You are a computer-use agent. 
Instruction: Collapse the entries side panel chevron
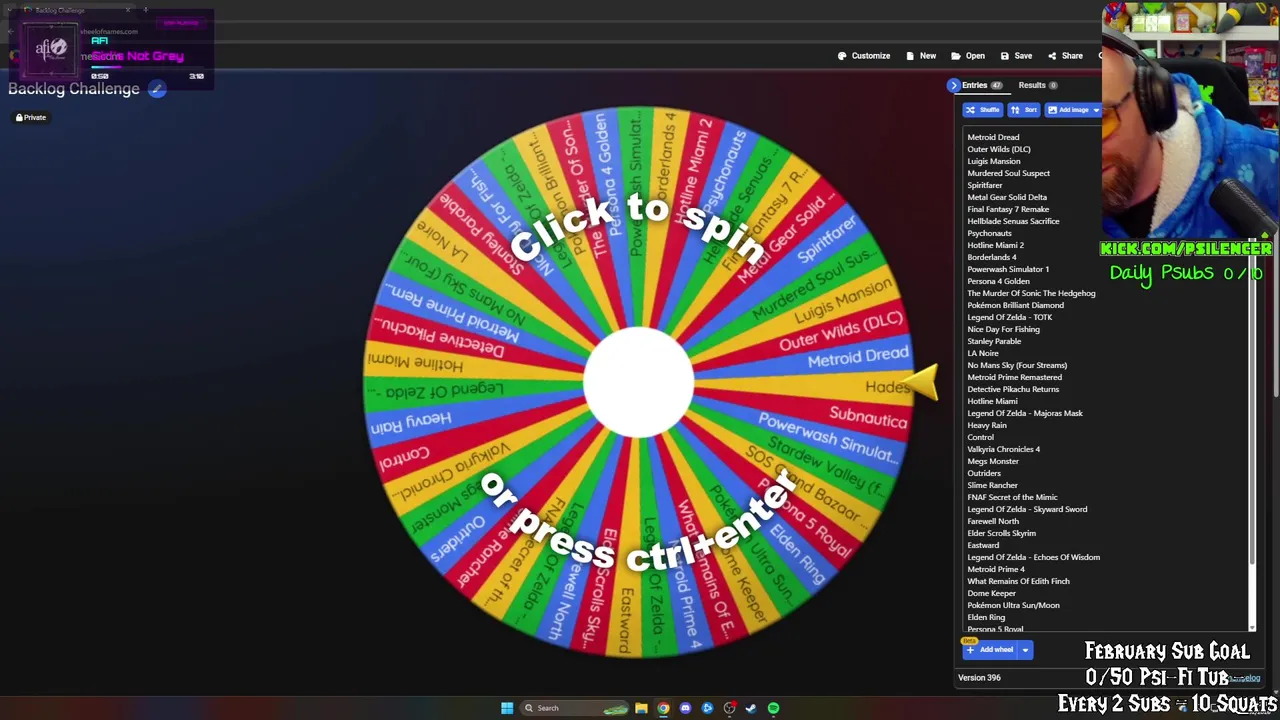[x=954, y=86]
